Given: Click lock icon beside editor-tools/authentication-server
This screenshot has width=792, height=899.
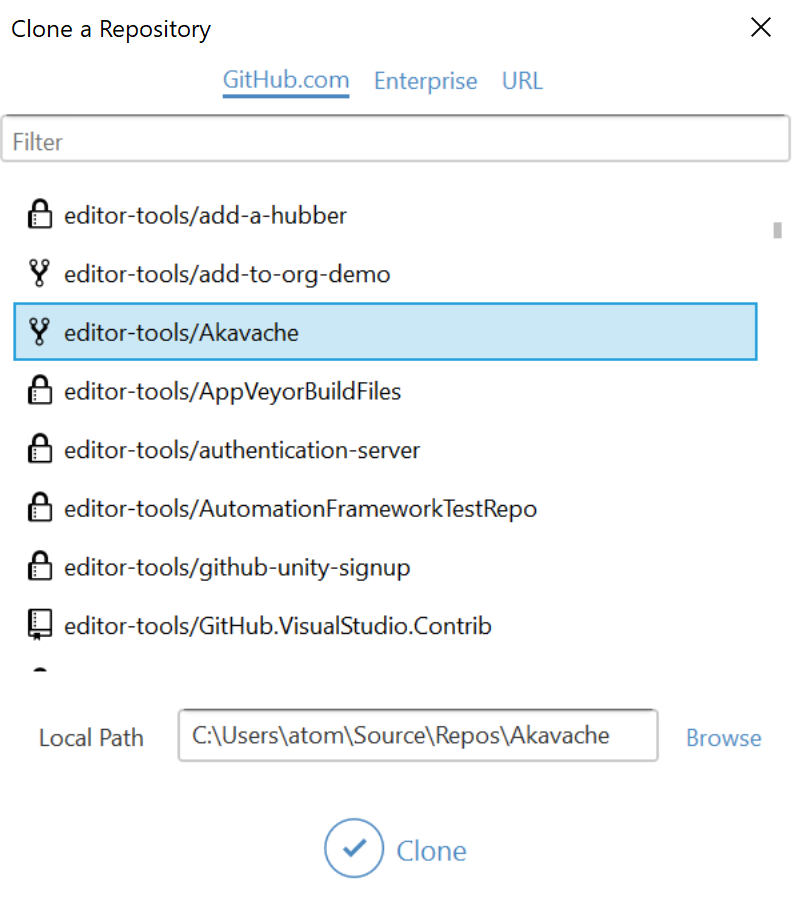Looking at the screenshot, I should (39, 450).
